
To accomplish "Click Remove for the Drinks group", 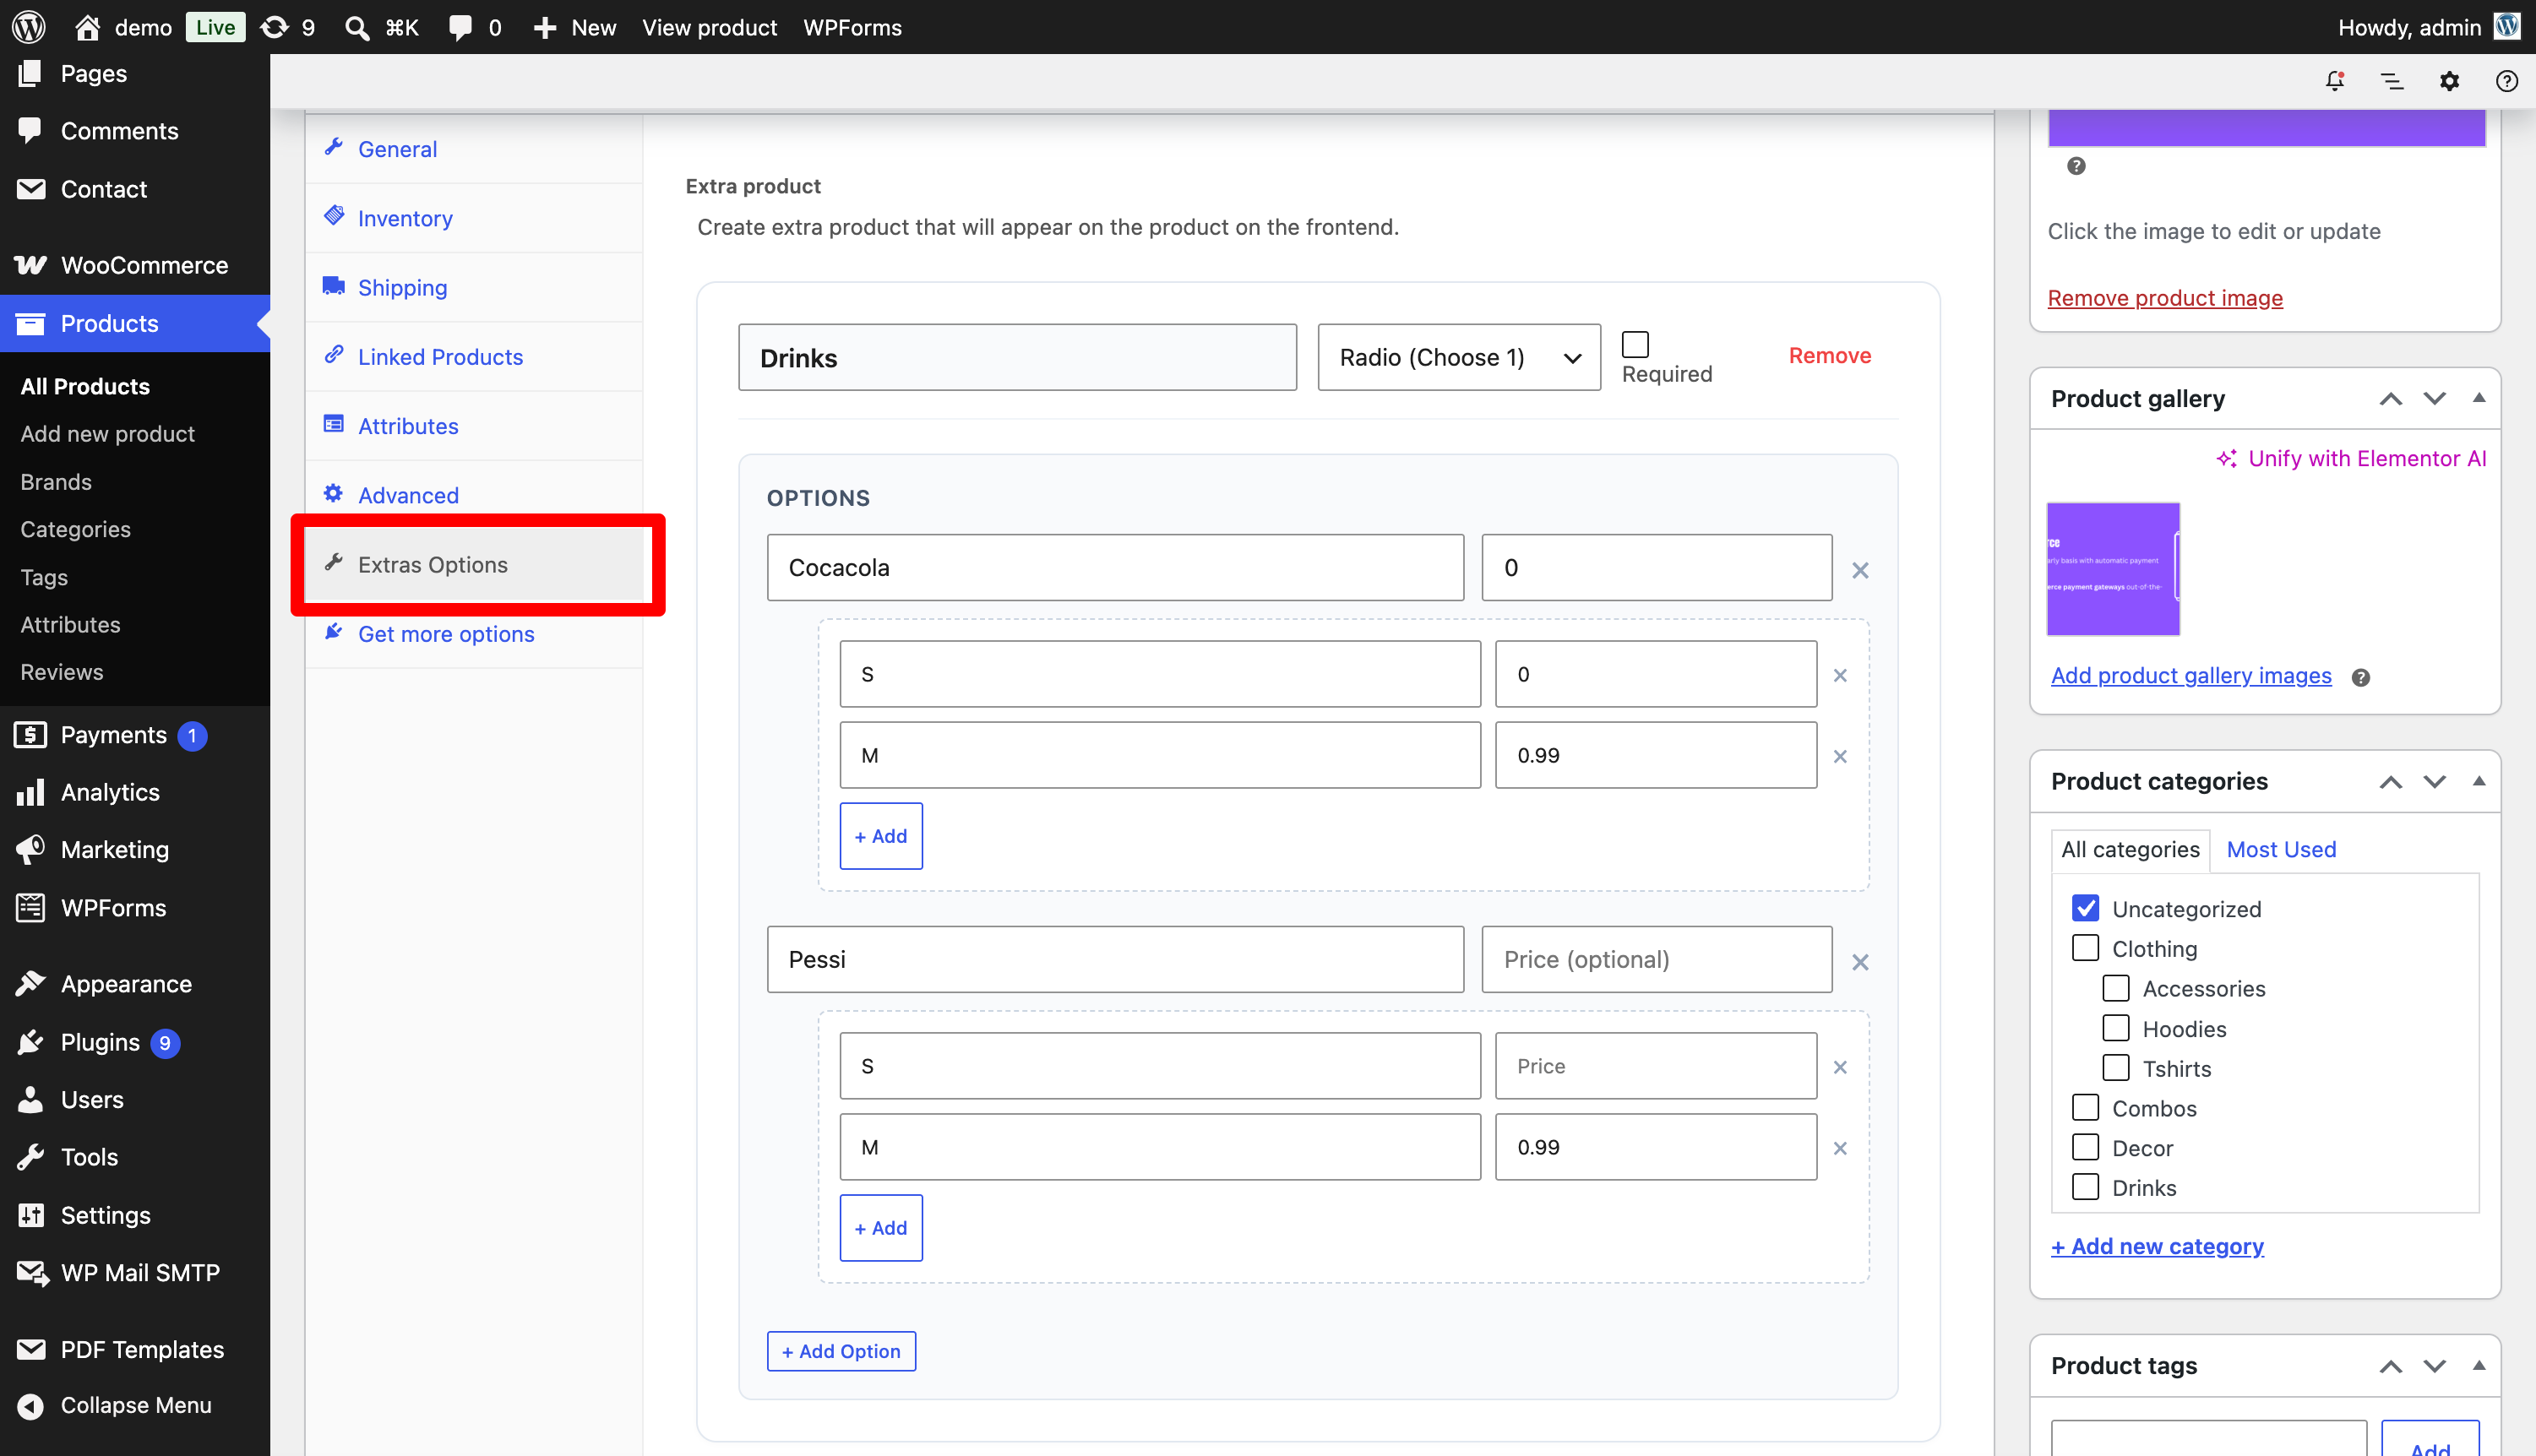I will coord(1829,355).
